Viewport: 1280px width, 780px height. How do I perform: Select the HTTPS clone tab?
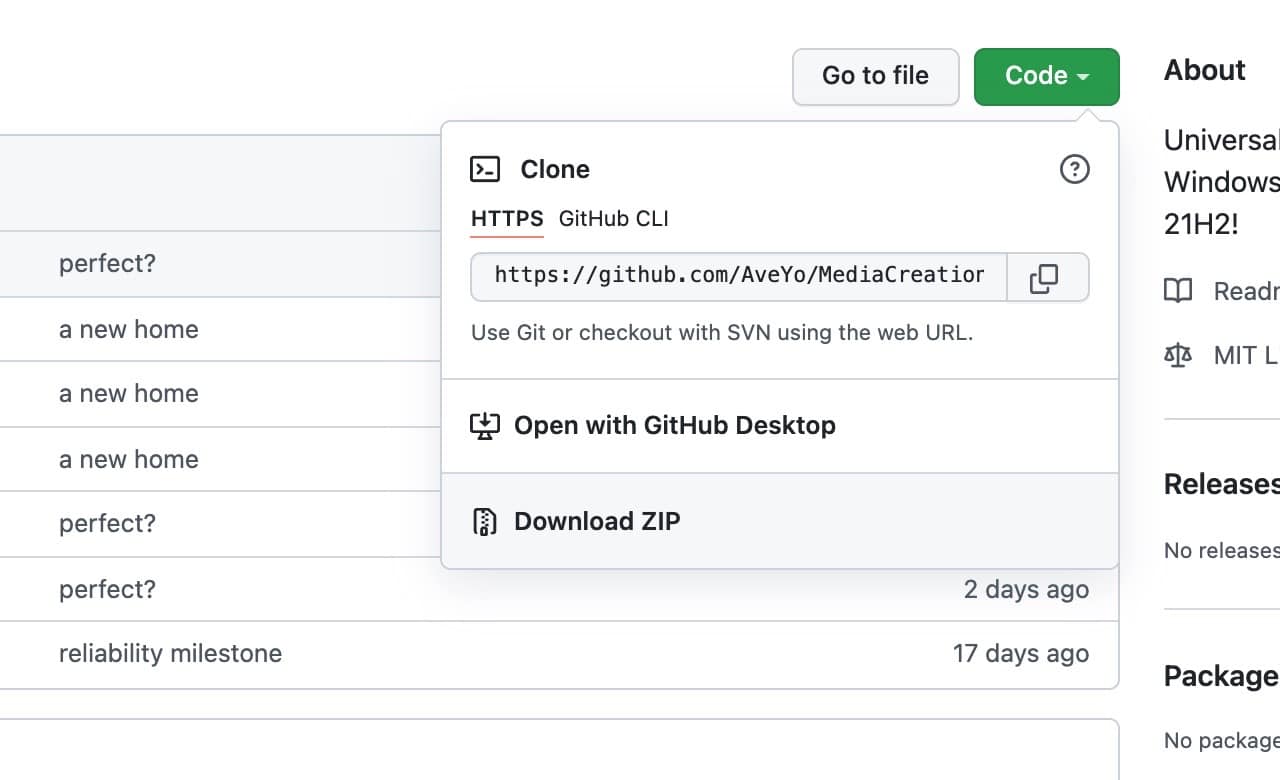click(x=507, y=219)
